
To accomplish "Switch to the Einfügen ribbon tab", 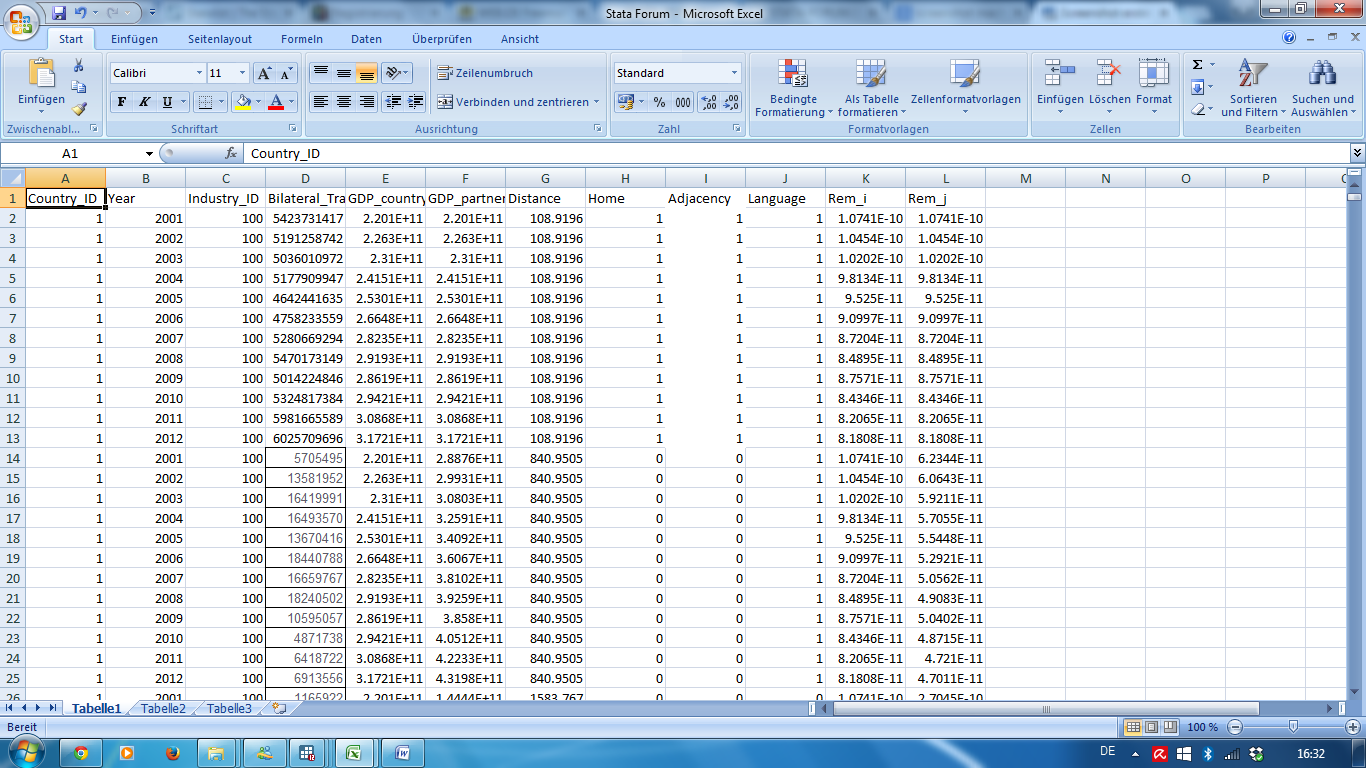I will pyautogui.click(x=134, y=39).
